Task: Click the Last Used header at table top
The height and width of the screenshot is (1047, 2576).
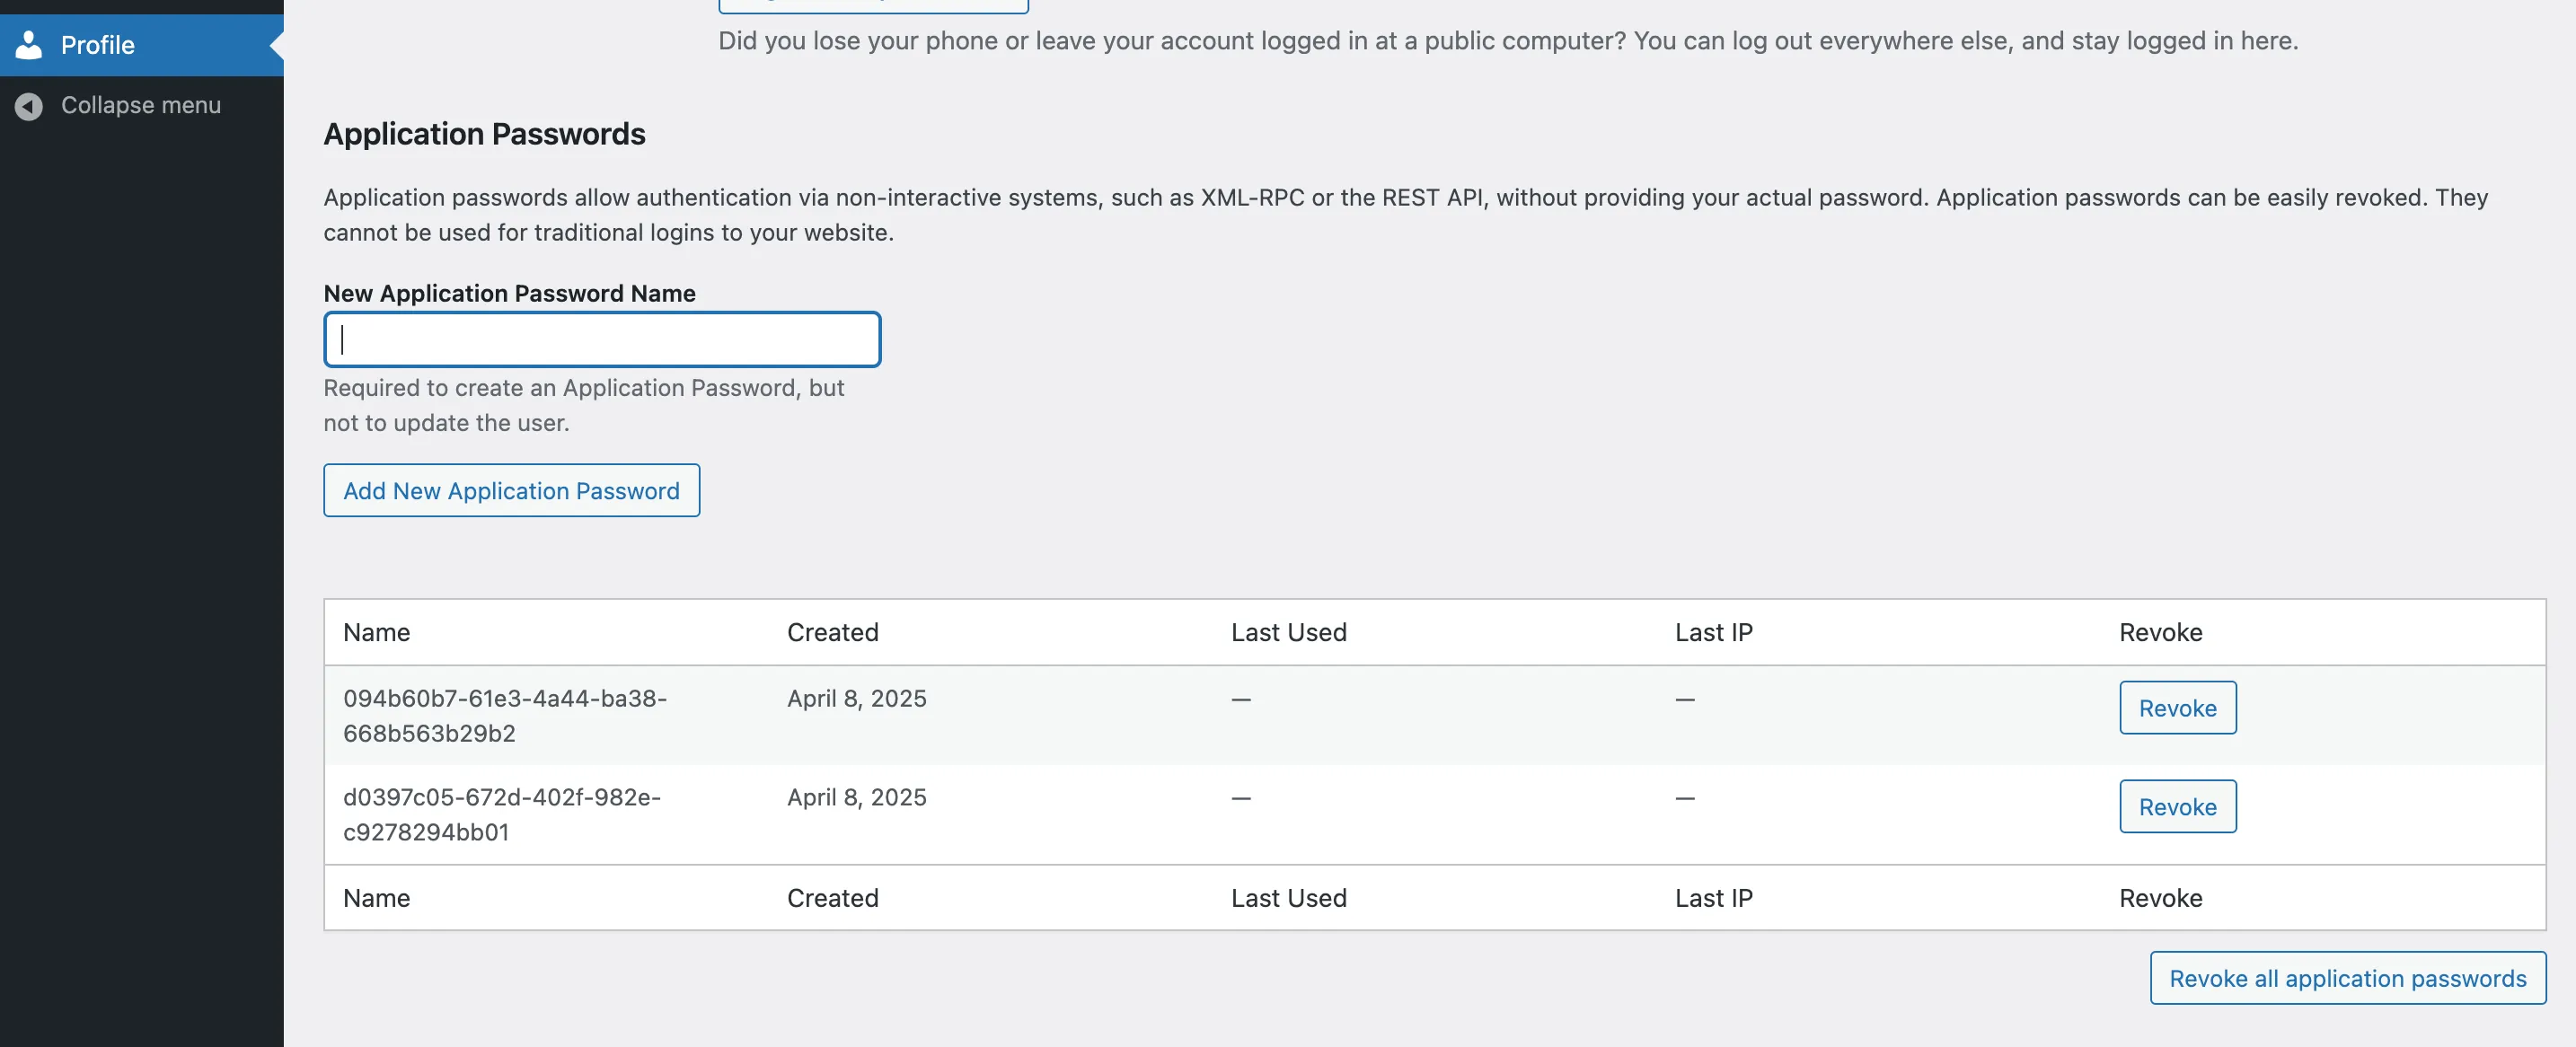Action: coord(1288,632)
